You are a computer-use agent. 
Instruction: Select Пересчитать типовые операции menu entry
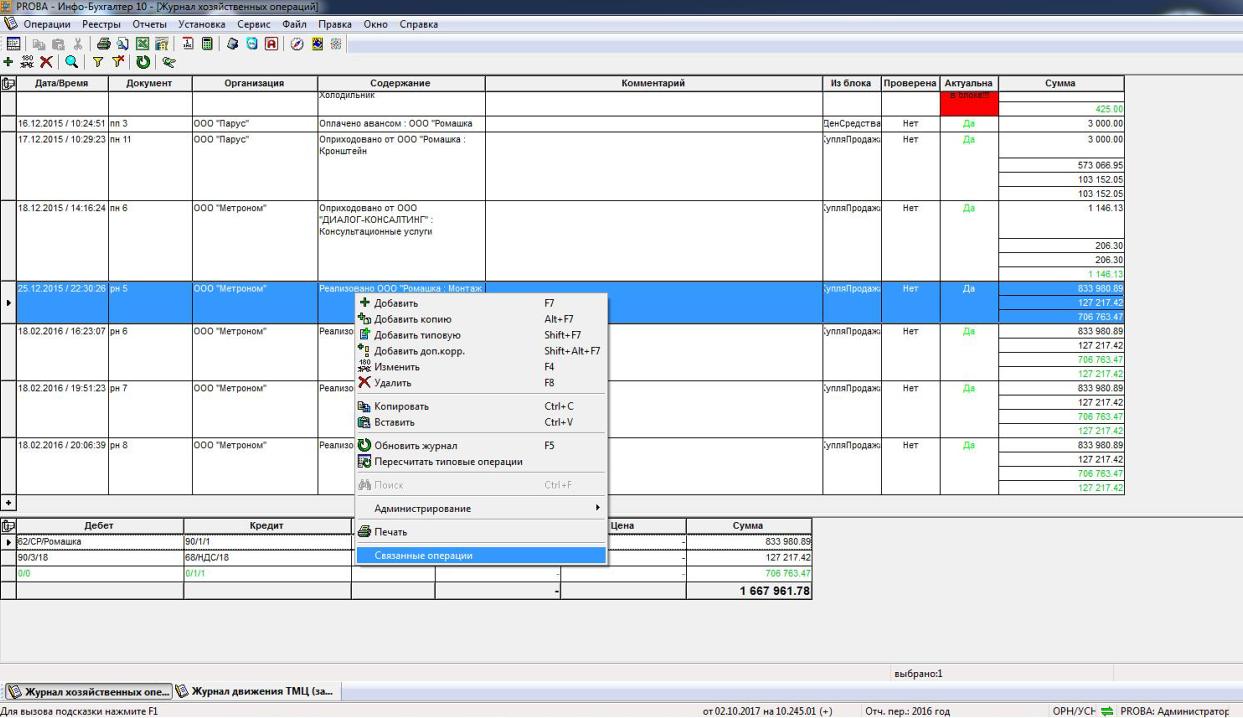(x=481, y=461)
